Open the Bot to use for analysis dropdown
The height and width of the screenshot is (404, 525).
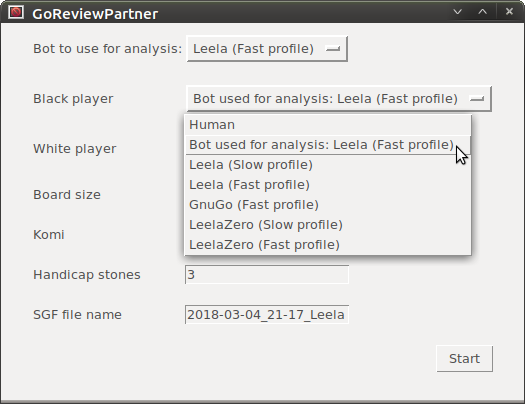pos(267,49)
